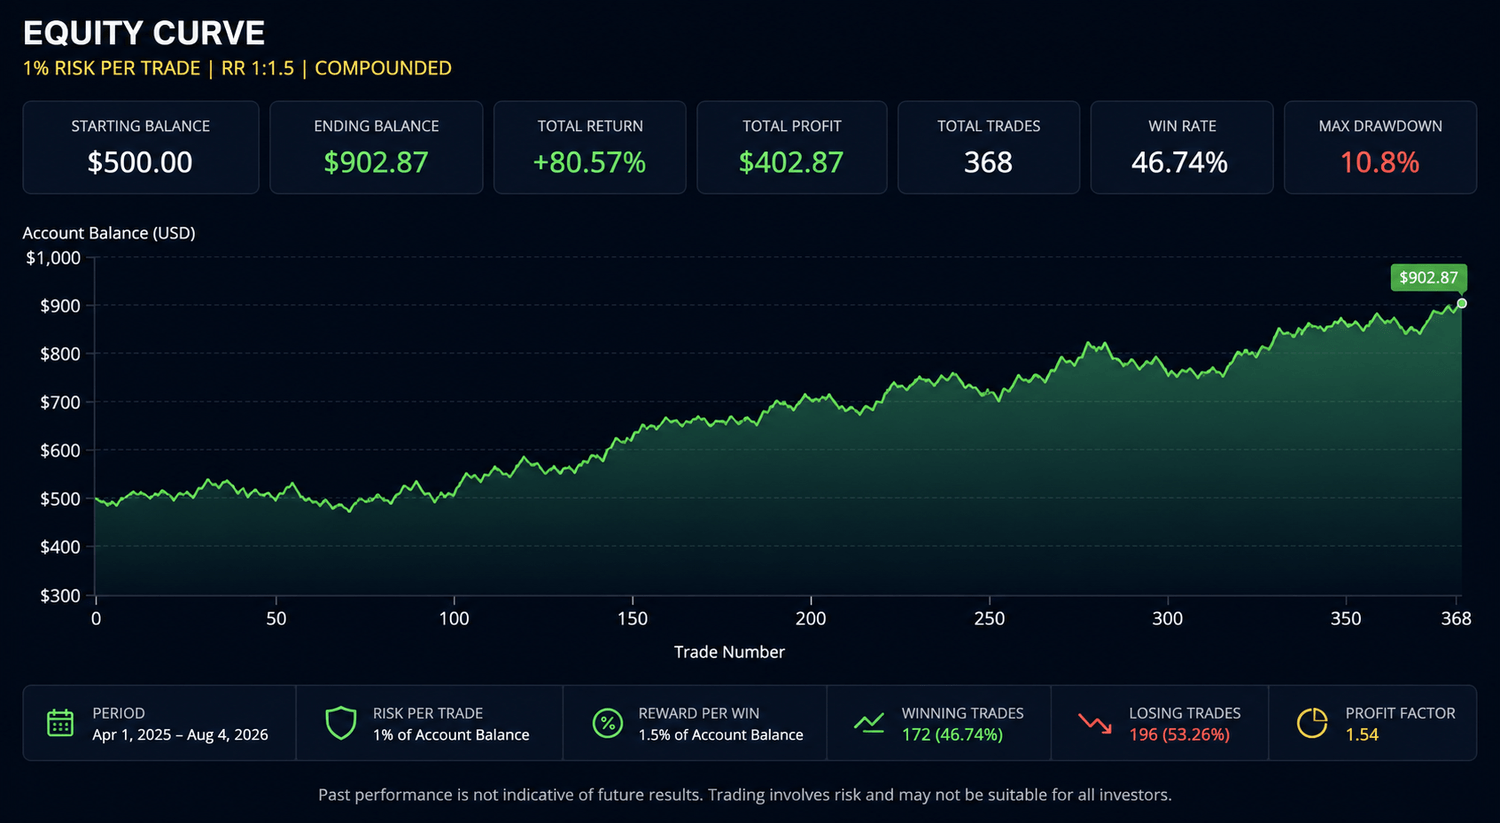Click the Equity Curve heading
Image resolution: width=1500 pixels, height=823 pixels.
coord(144,33)
